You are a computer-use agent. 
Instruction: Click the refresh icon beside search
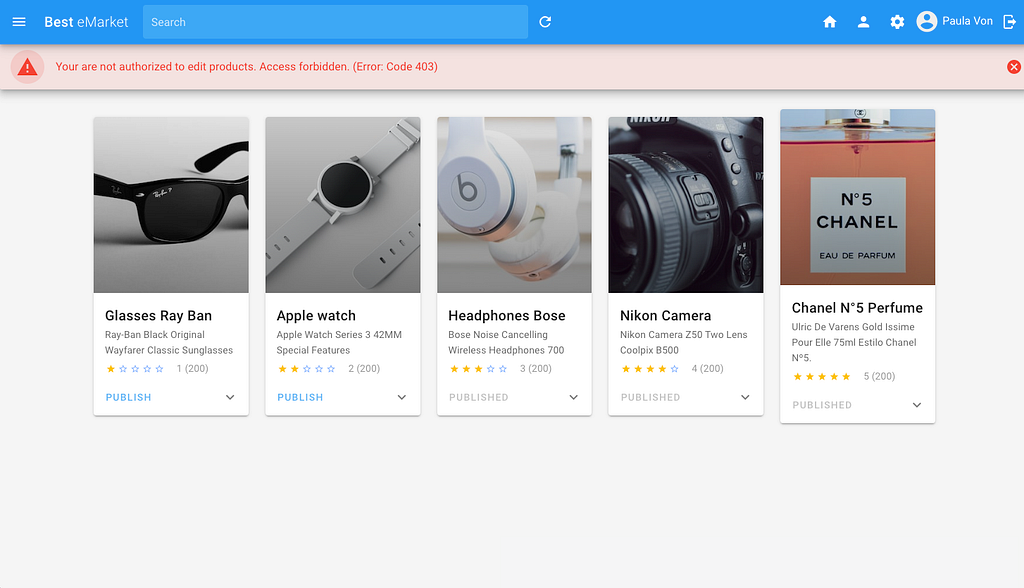[545, 22]
